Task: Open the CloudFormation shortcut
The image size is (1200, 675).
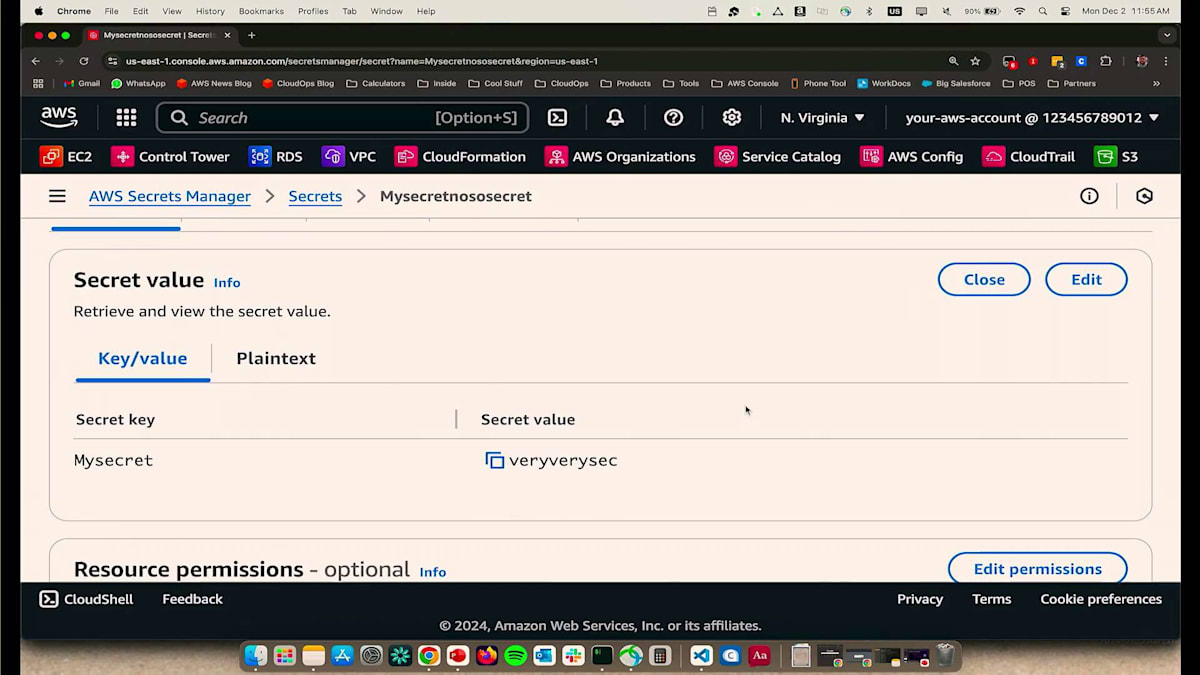Action: point(460,157)
